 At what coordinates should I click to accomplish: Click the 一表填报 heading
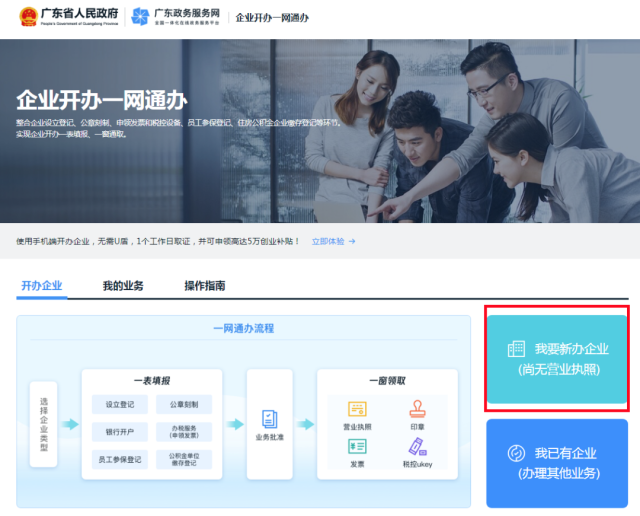tap(152, 381)
